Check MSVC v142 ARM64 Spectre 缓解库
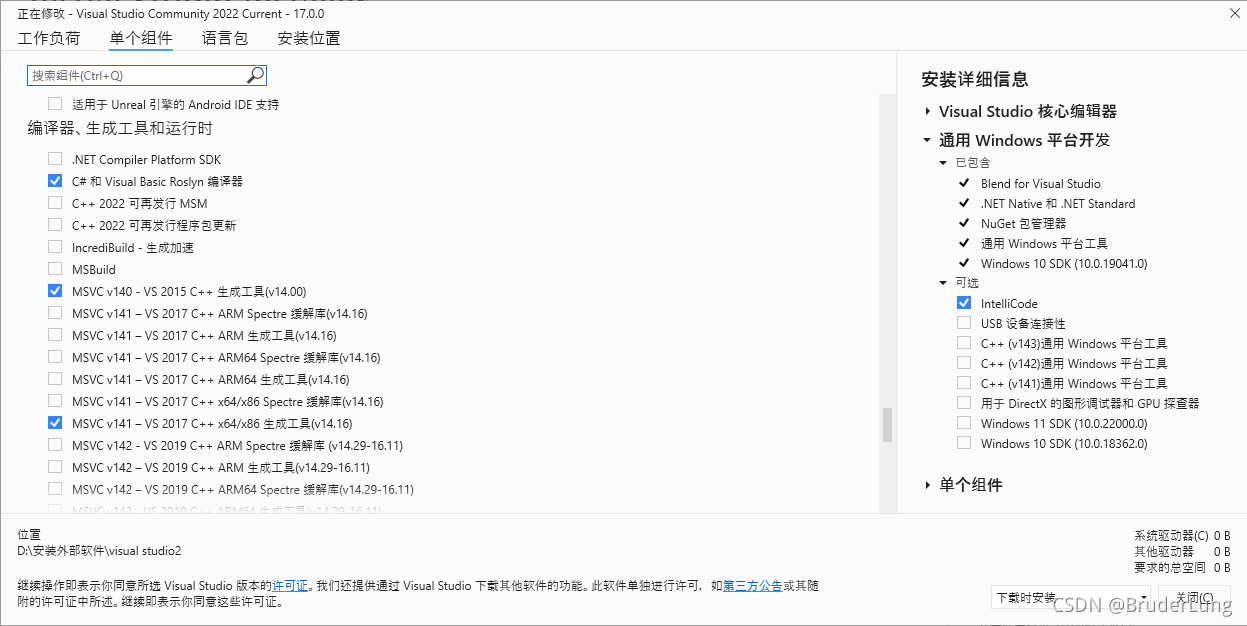This screenshot has height=626, width=1247. [55, 490]
